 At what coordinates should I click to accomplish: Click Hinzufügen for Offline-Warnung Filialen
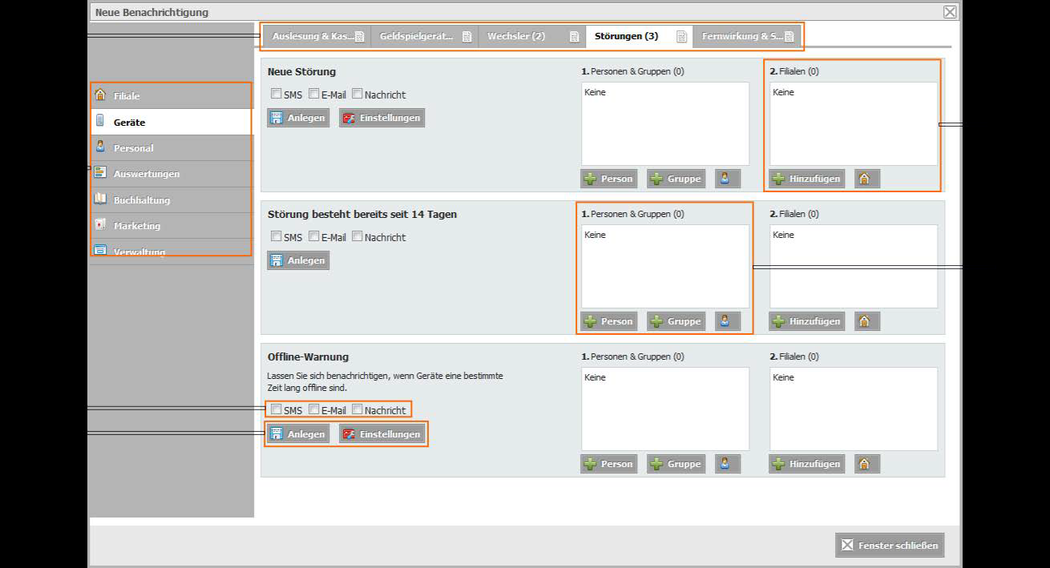coord(807,464)
